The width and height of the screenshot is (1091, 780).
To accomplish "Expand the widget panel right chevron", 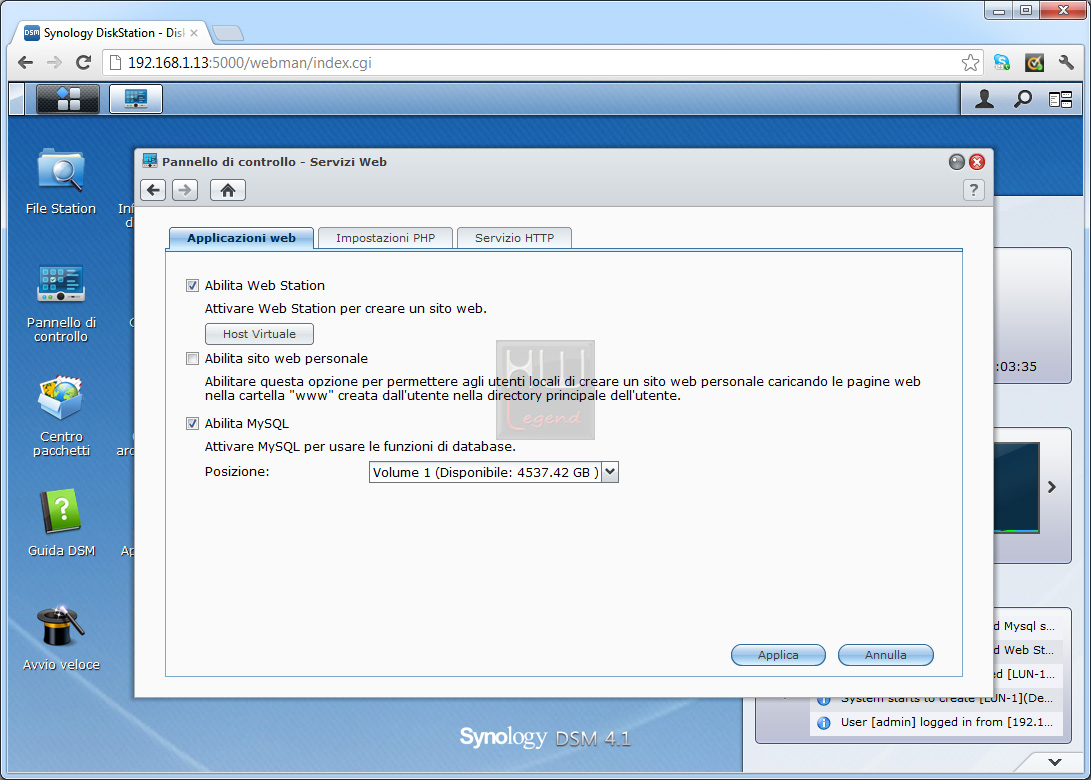I will tap(1051, 487).
